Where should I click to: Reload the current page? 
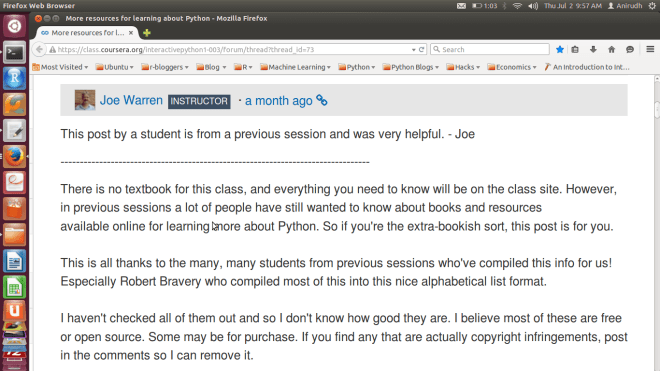[421, 50]
